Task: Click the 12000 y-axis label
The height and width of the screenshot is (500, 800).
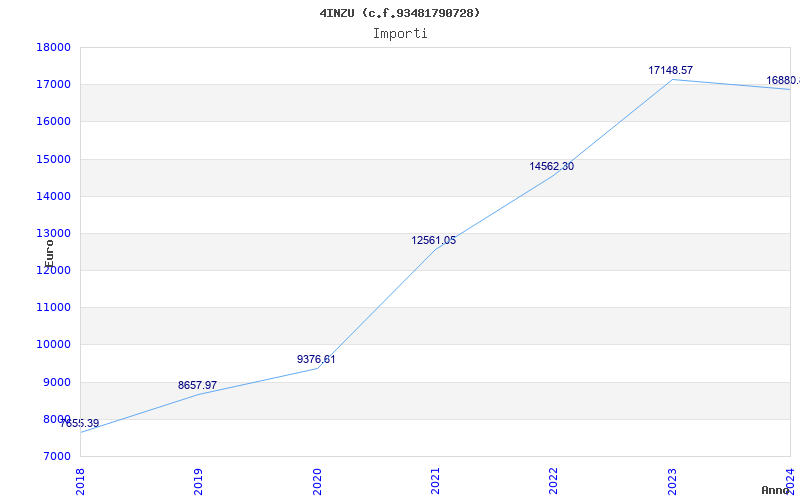Action: 53,270
